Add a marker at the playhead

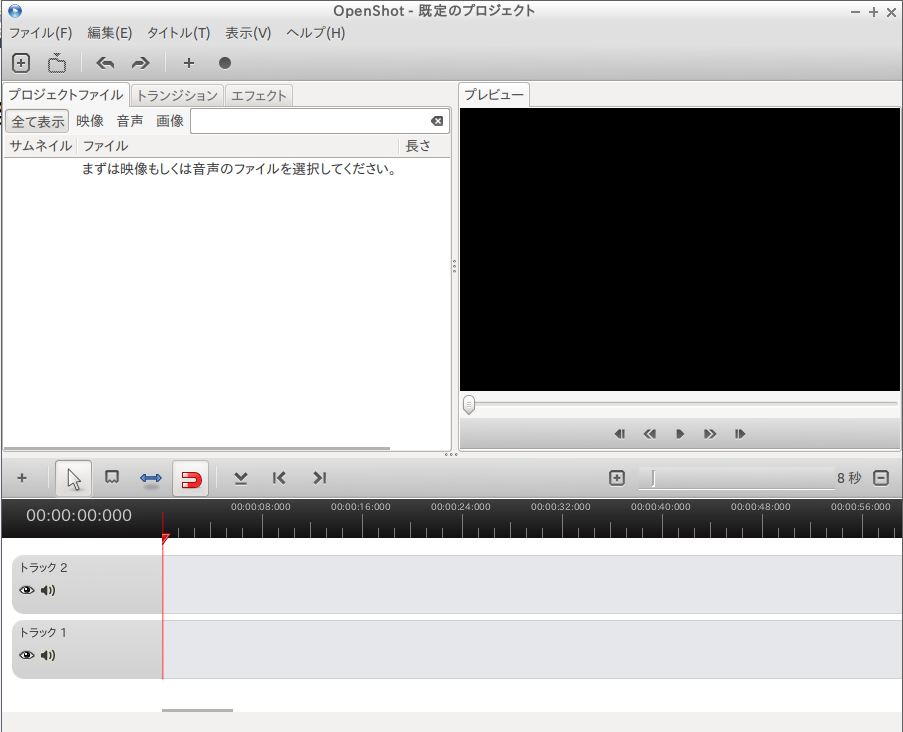[241, 478]
